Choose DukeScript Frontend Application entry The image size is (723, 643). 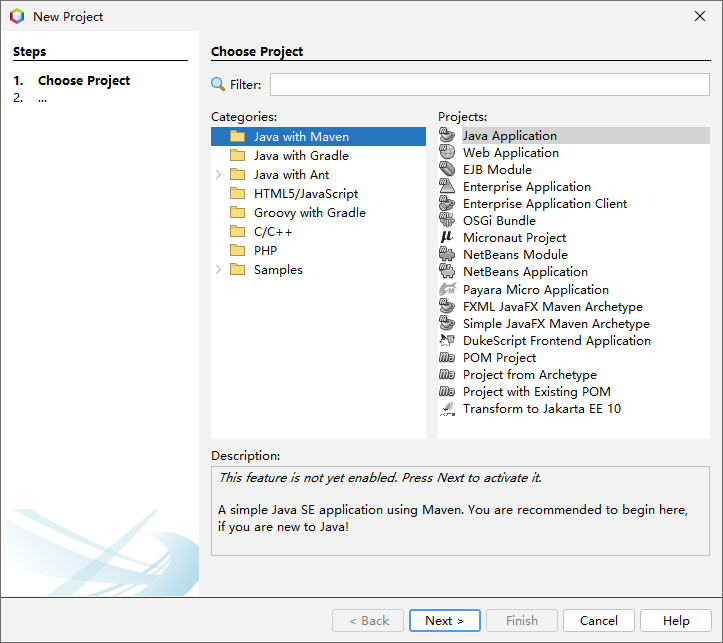557,341
